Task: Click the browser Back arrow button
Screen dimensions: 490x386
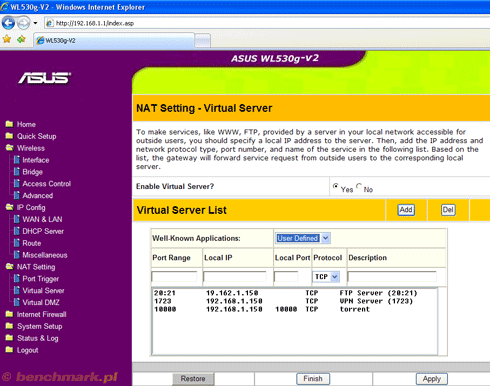Action: (x=8, y=23)
